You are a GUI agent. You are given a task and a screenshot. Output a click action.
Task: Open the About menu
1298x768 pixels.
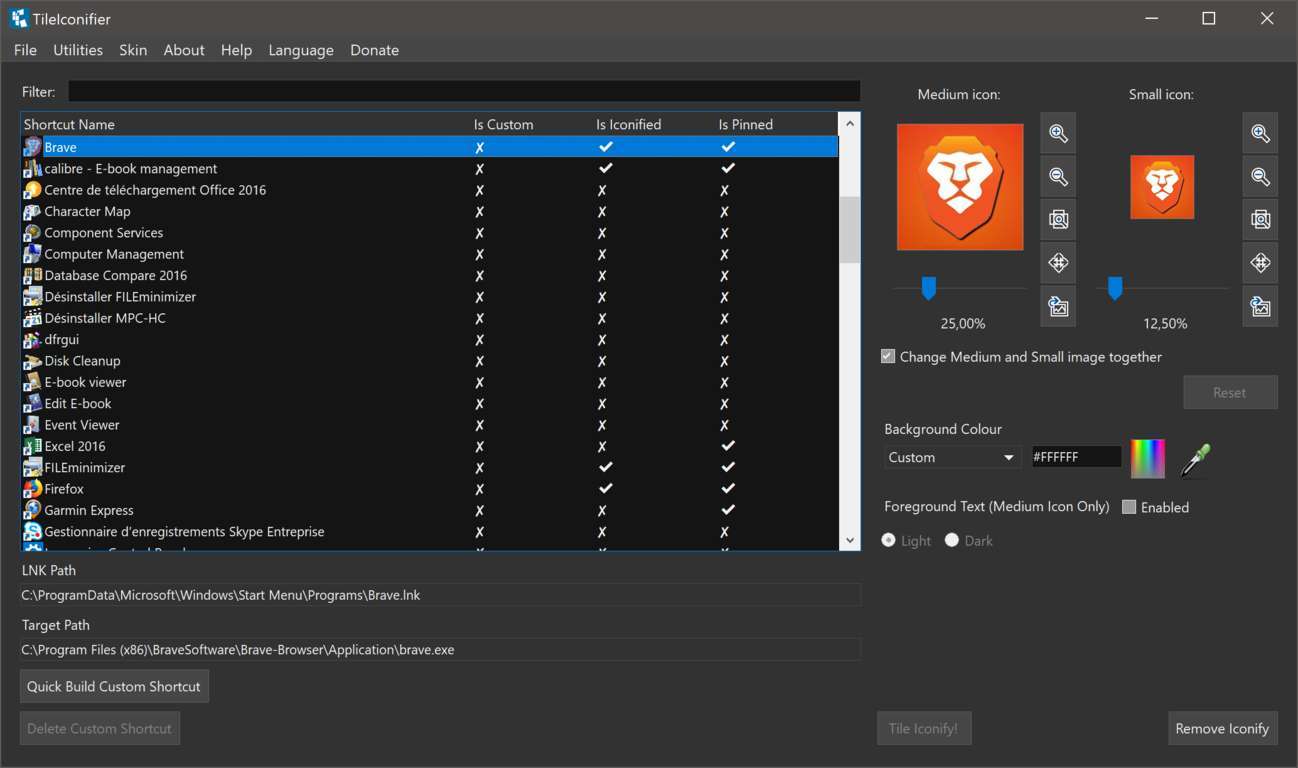[184, 50]
